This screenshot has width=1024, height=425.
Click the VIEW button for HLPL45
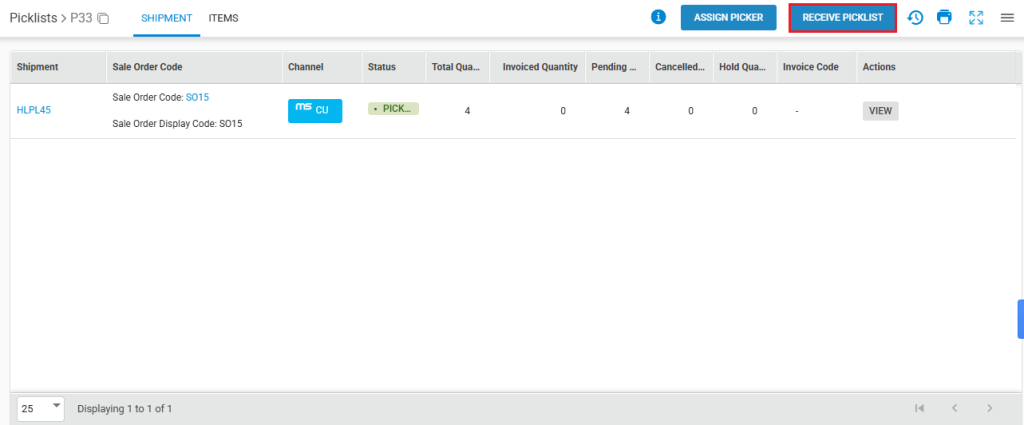[x=880, y=111]
